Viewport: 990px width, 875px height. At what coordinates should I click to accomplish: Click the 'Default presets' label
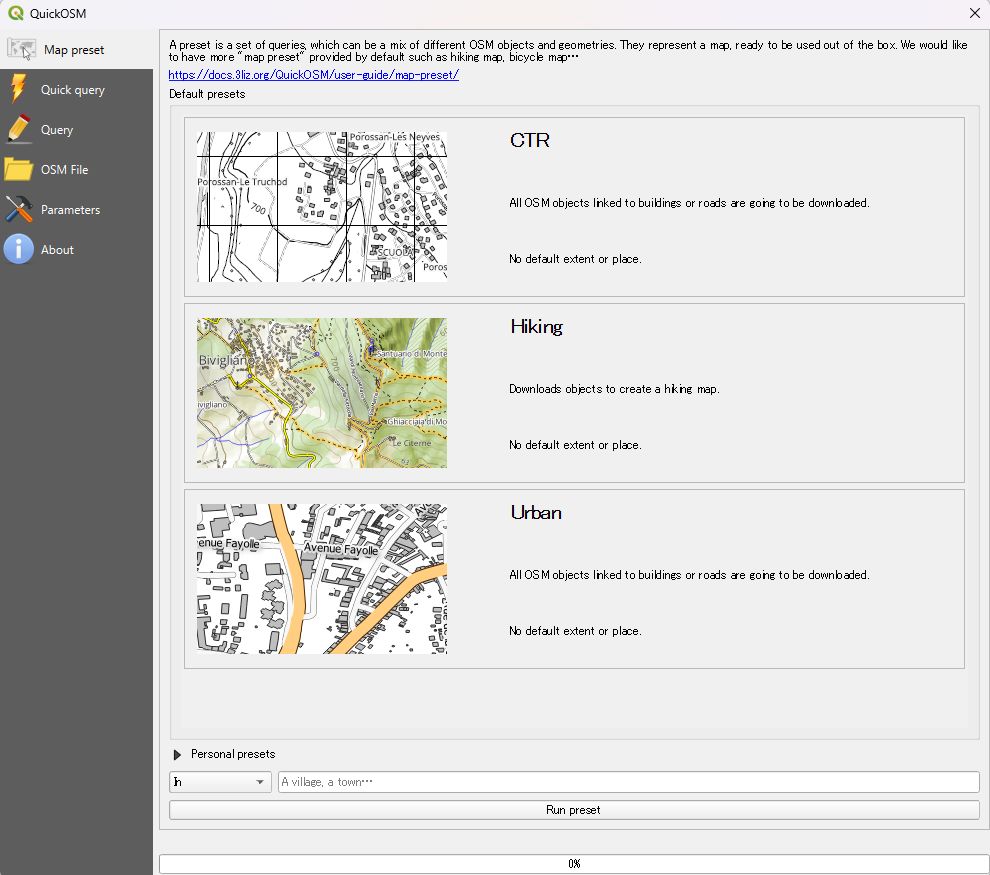click(x=207, y=94)
